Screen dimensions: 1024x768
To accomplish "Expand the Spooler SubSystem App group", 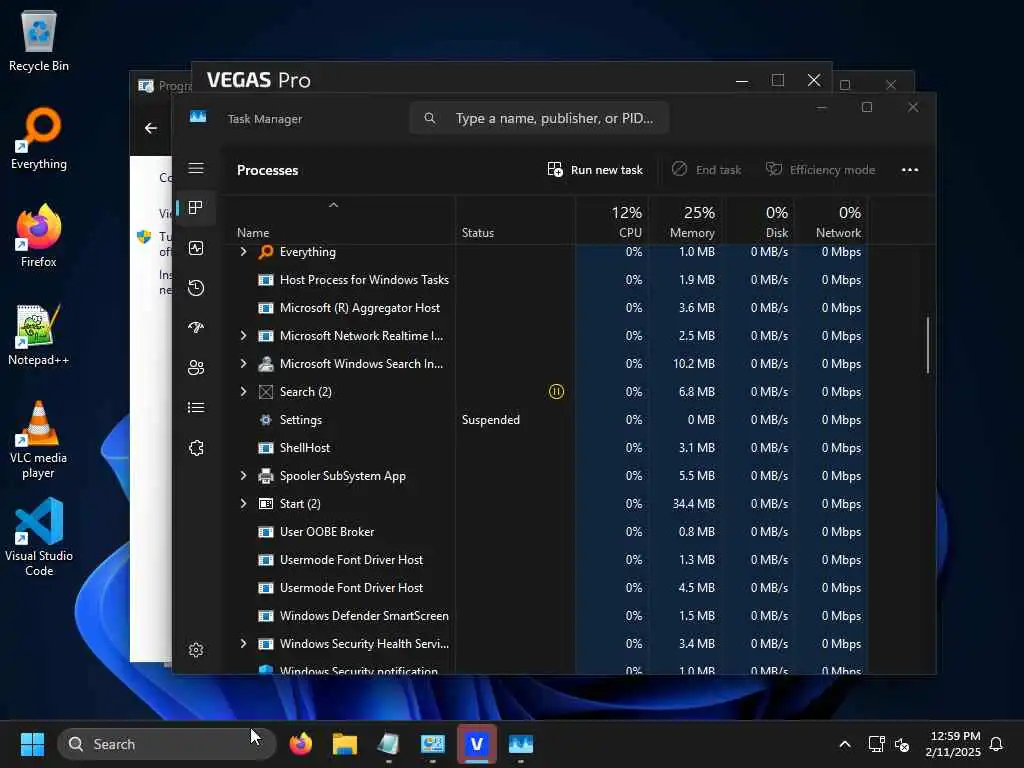I will point(244,476).
